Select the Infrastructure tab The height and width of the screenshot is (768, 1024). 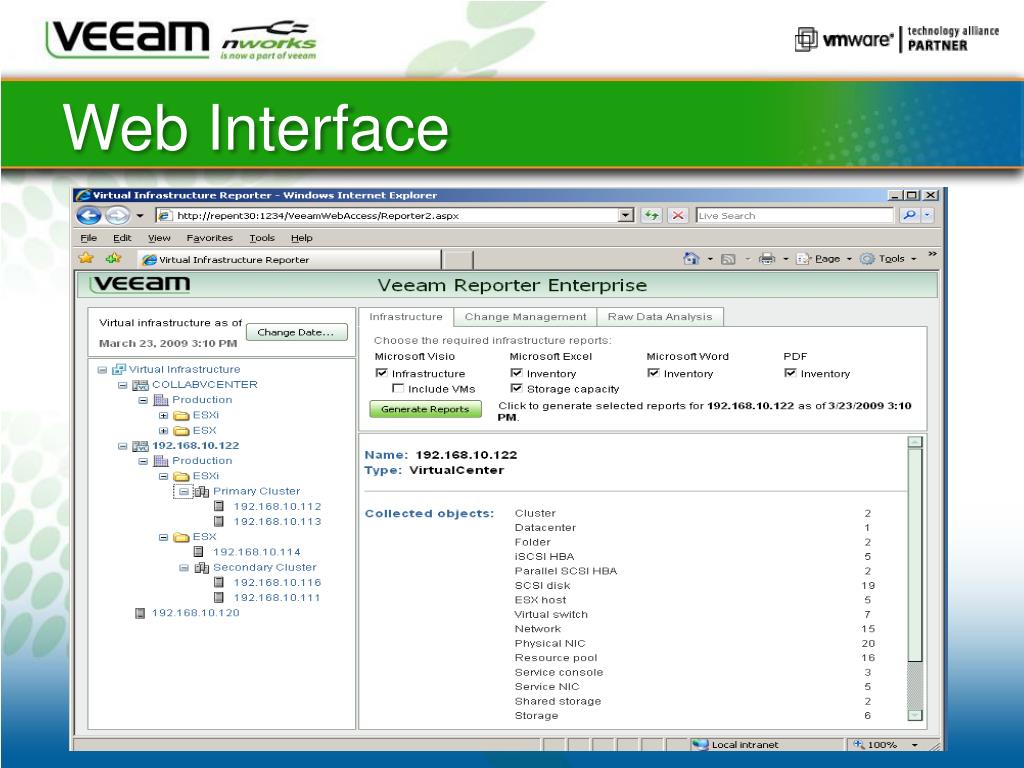tap(406, 317)
